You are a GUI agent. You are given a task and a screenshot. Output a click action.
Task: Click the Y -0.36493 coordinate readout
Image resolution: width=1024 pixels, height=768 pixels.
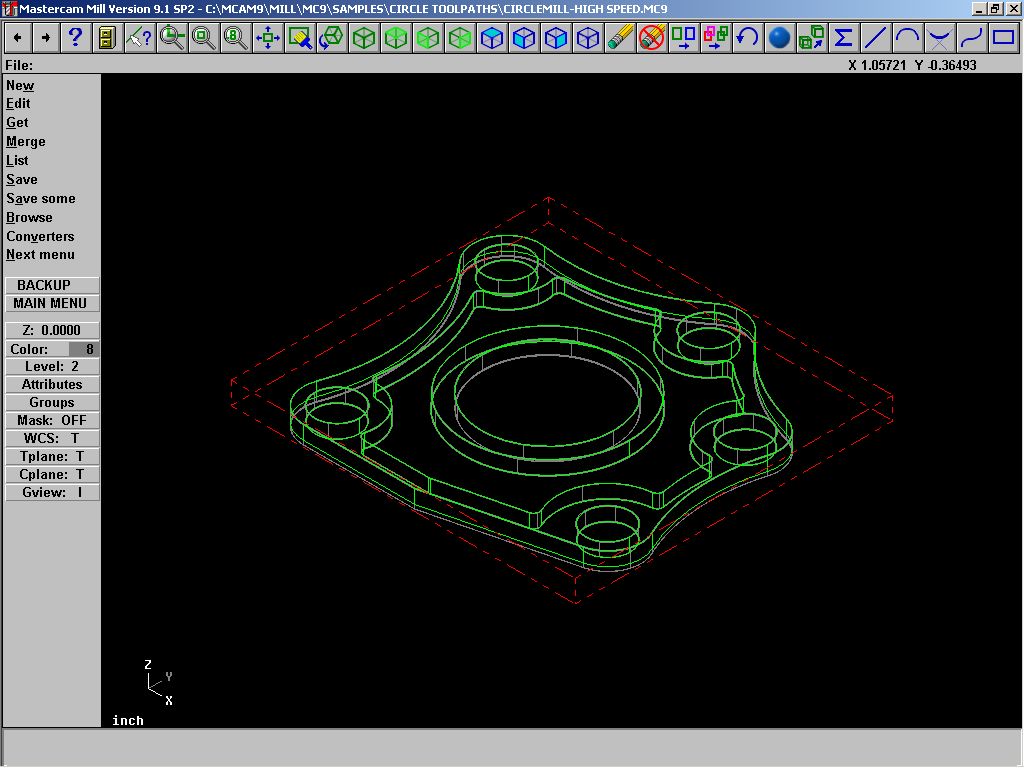pos(946,65)
